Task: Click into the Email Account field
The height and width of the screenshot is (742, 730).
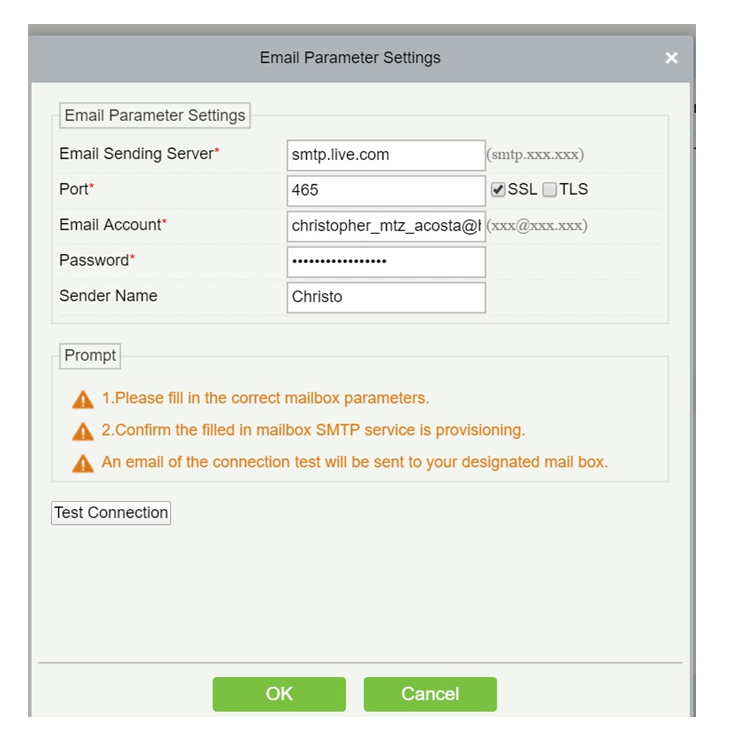Action: tap(386, 226)
